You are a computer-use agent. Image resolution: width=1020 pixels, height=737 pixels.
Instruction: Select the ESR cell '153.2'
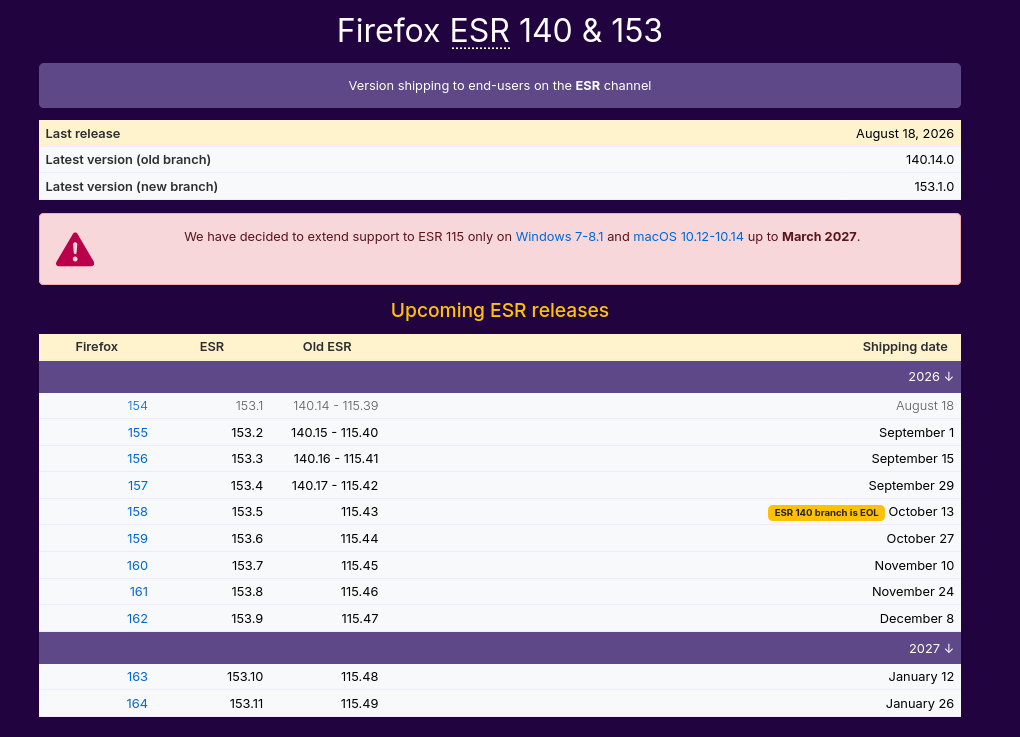[247, 433]
